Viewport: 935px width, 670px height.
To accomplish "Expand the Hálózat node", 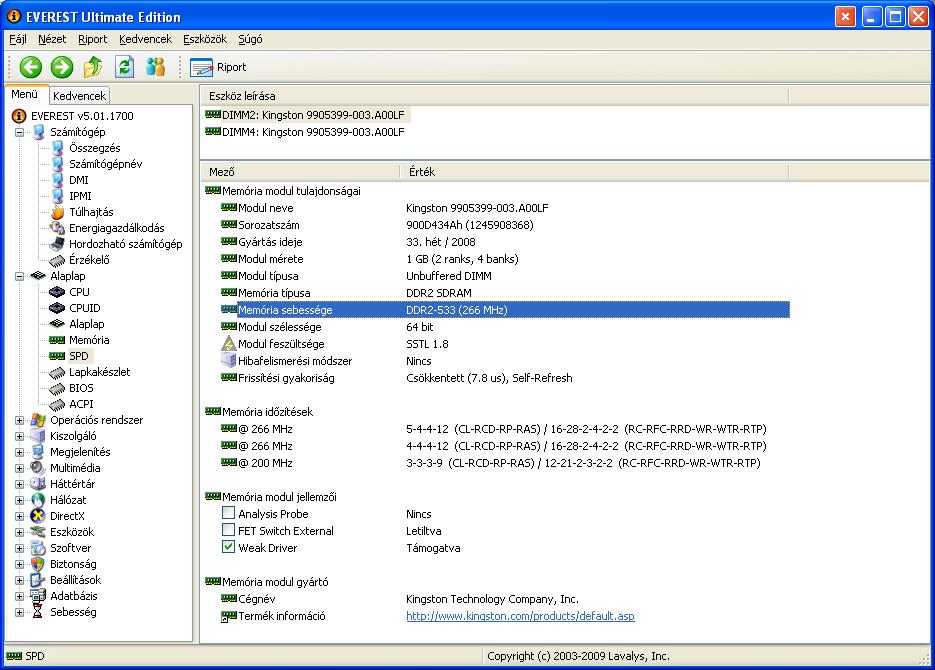I will [x=20, y=501].
